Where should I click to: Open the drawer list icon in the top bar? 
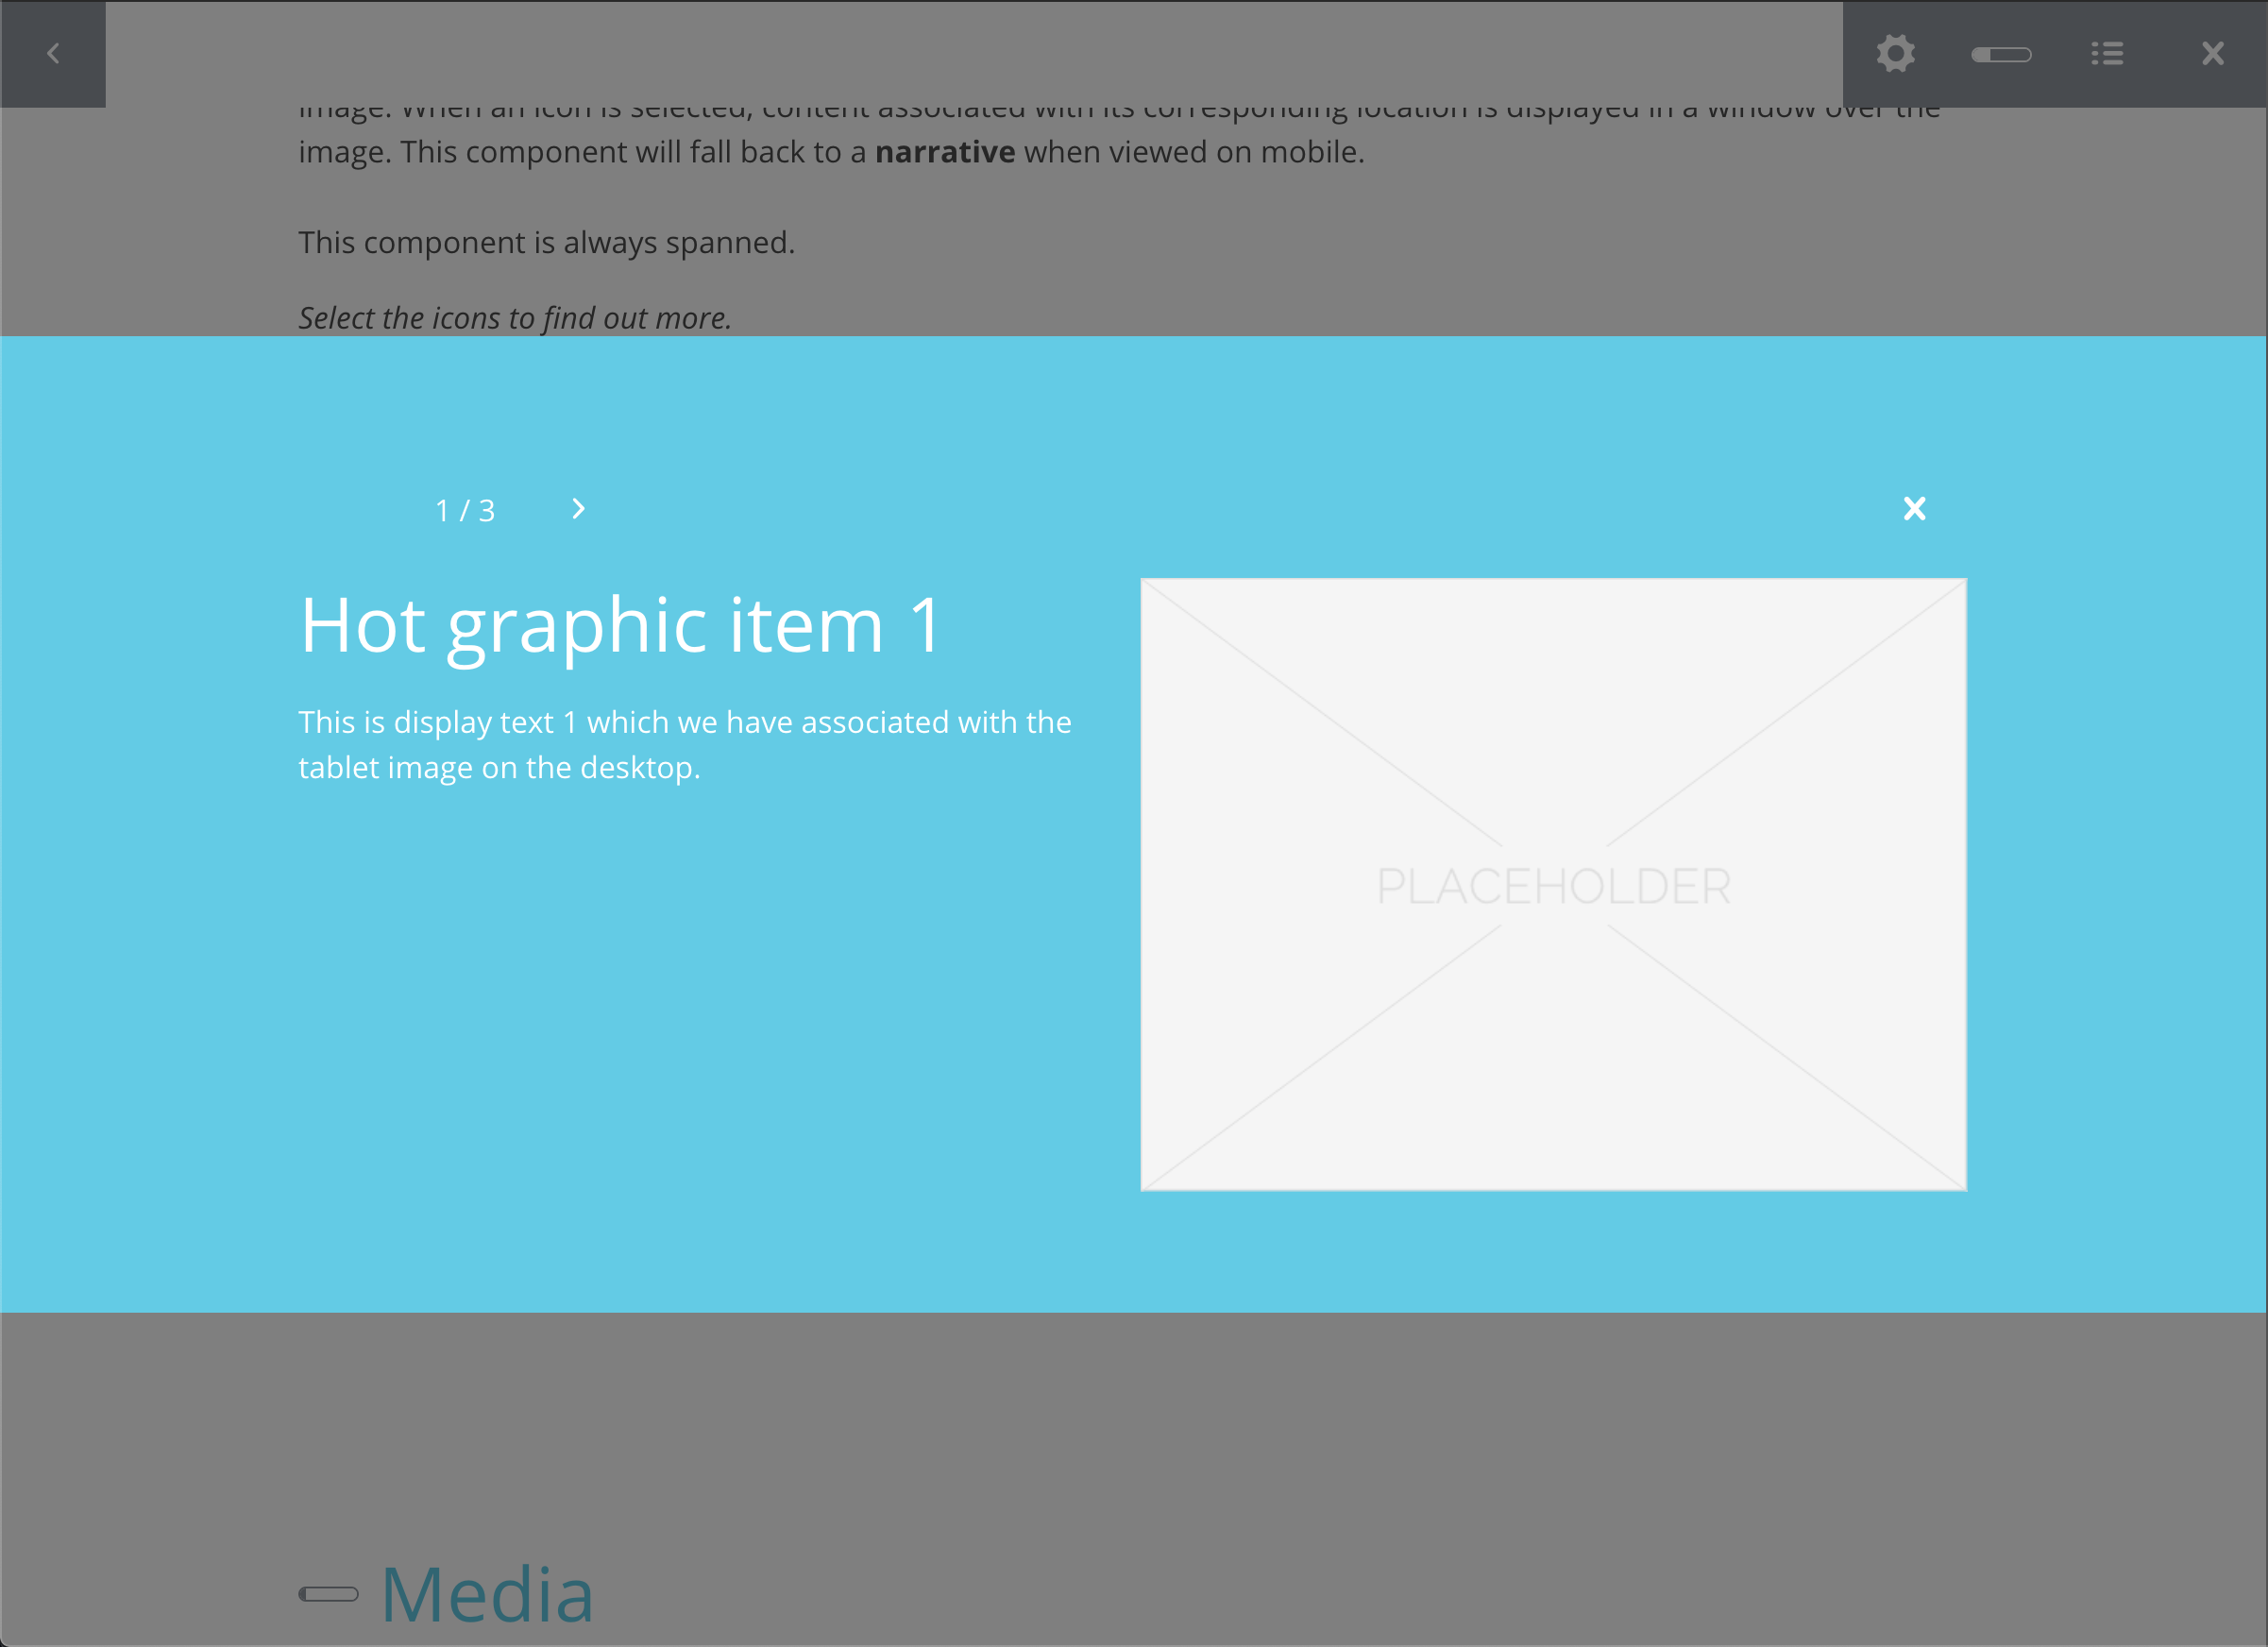click(2107, 53)
